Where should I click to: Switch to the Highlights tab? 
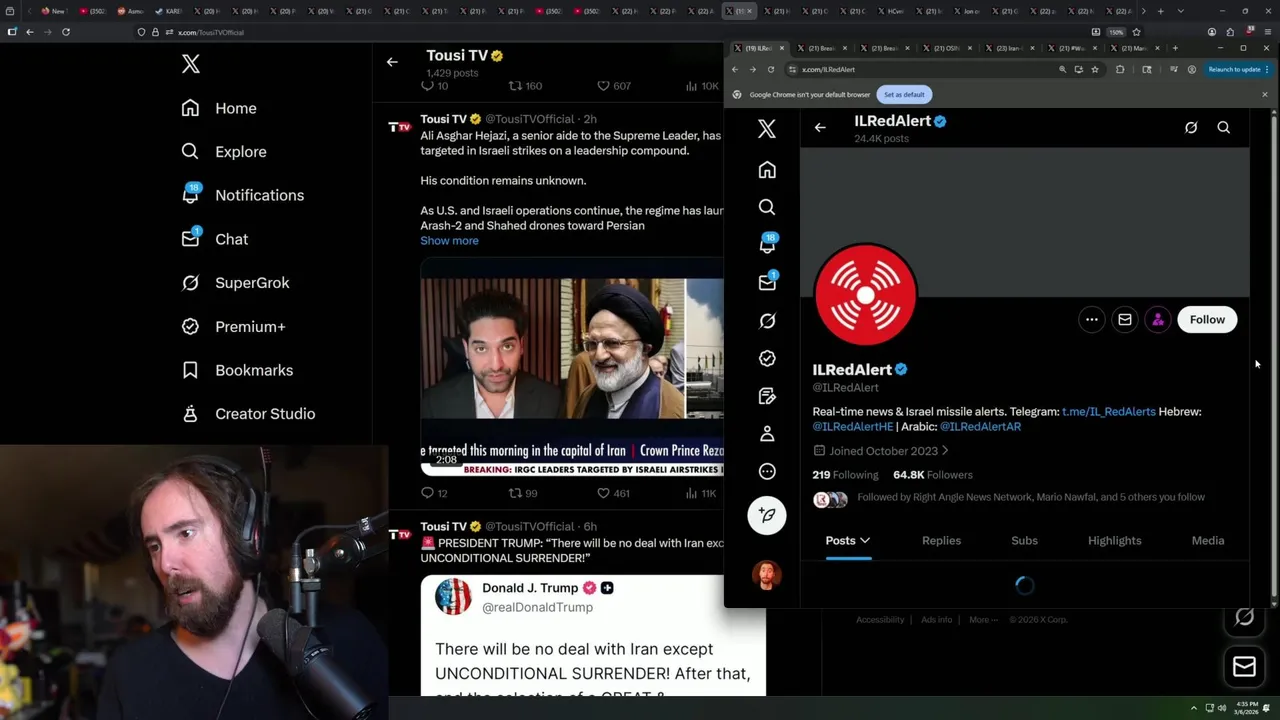coord(1114,541)
